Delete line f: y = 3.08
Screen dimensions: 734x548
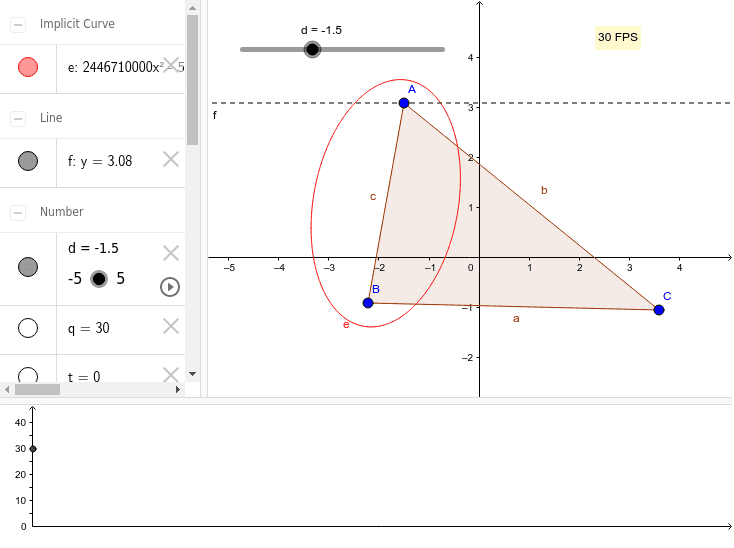(x=171, y=160)
